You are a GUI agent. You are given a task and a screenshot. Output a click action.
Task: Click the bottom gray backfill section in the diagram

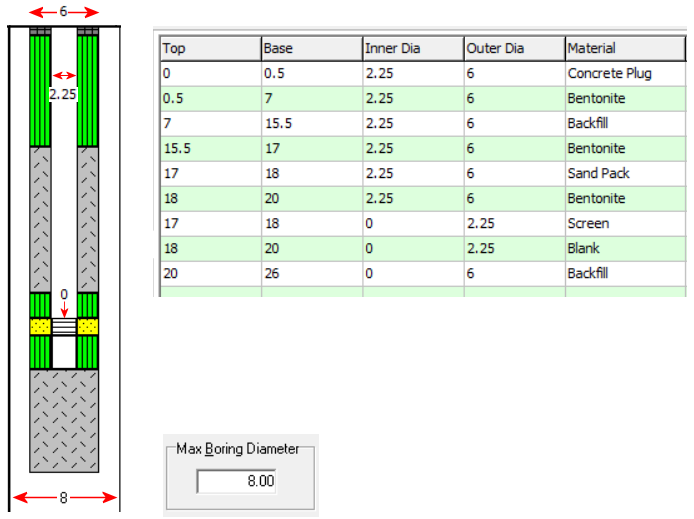(64, 420)
